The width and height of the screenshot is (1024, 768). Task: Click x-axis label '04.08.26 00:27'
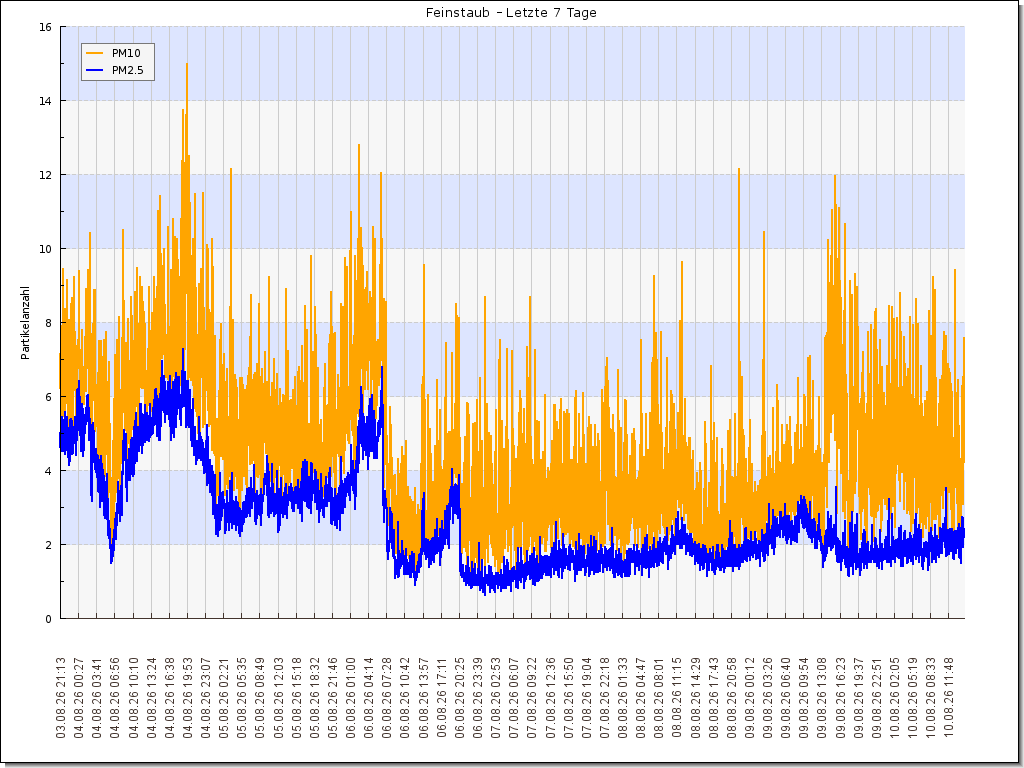click(79, 697)
